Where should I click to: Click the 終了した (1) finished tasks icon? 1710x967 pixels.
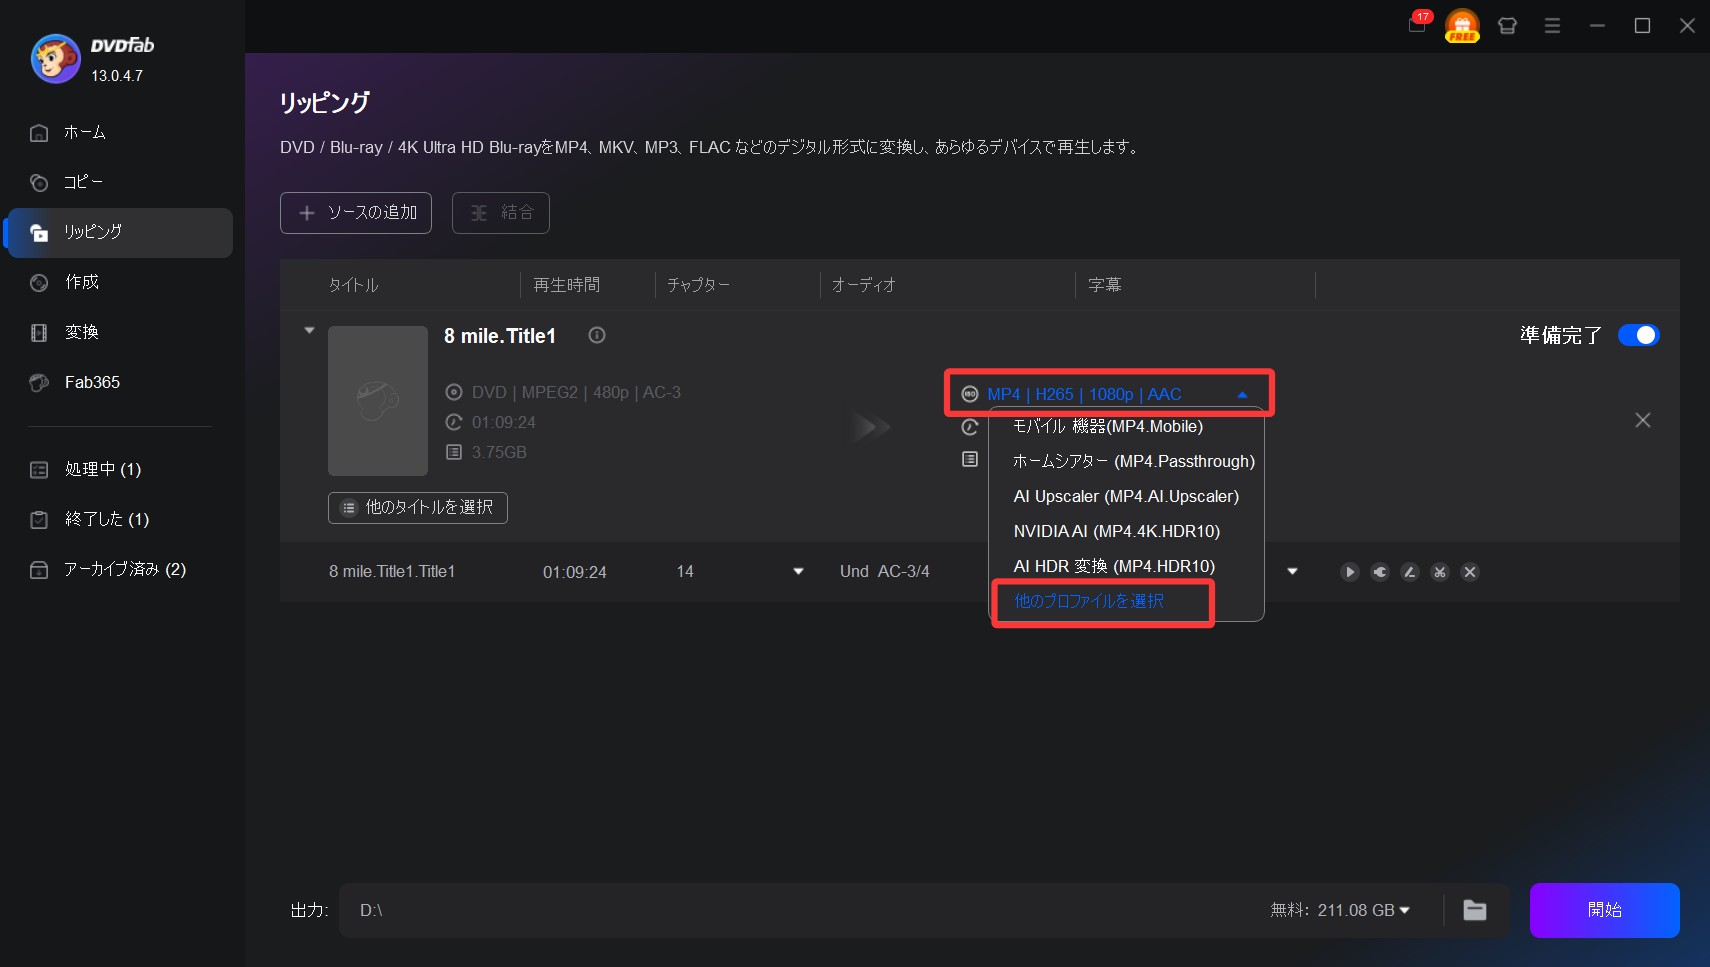tap(39, 519)
